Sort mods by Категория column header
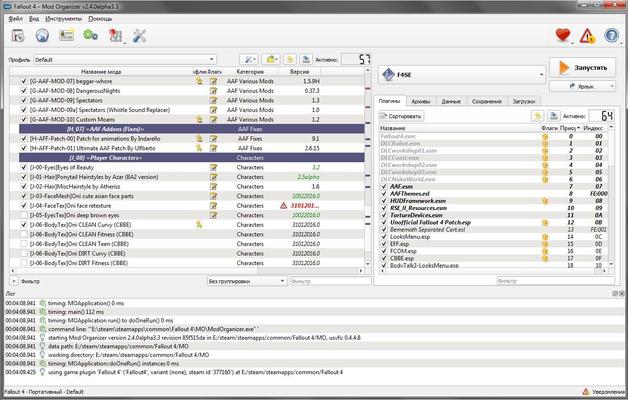628x400 pixels. click(250, 72)
